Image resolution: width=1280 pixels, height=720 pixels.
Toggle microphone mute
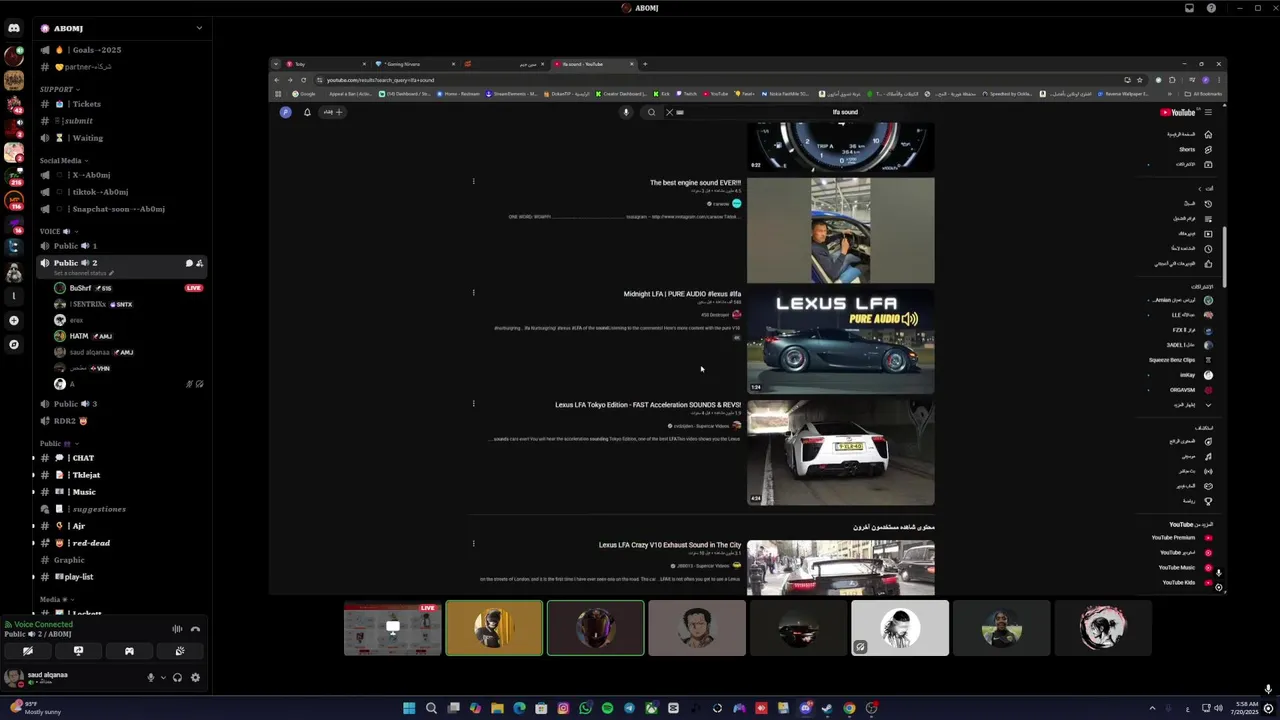[x=151, y=677]
